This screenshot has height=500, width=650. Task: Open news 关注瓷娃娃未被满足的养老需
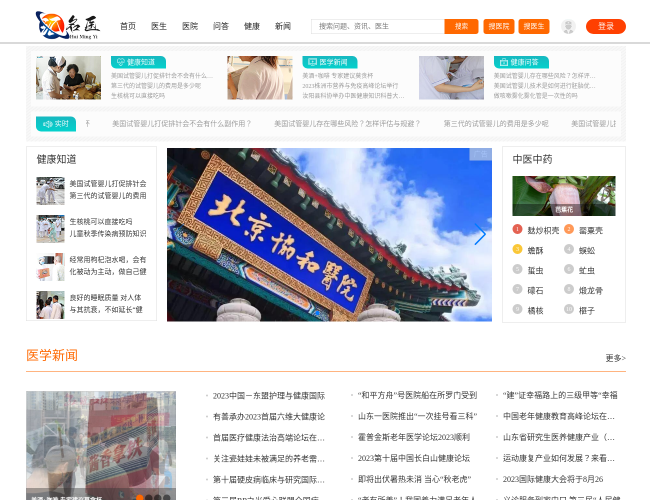pos(269,458)
